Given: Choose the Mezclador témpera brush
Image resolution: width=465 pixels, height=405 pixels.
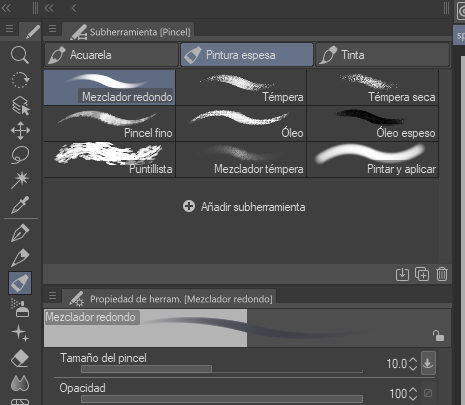Looking at the screenshot, I should pyautogui.click(x=241, y=159).
